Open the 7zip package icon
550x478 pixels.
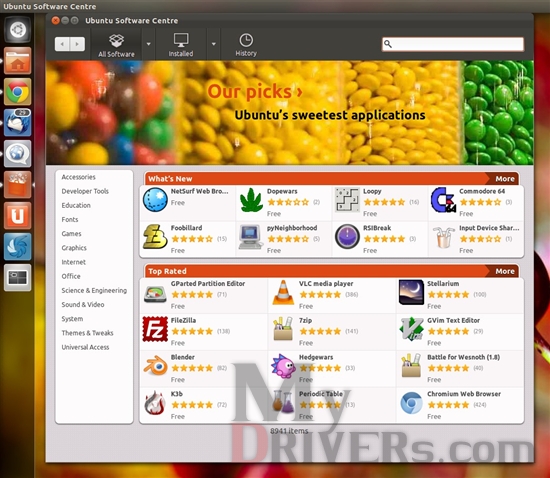point(283,329)
